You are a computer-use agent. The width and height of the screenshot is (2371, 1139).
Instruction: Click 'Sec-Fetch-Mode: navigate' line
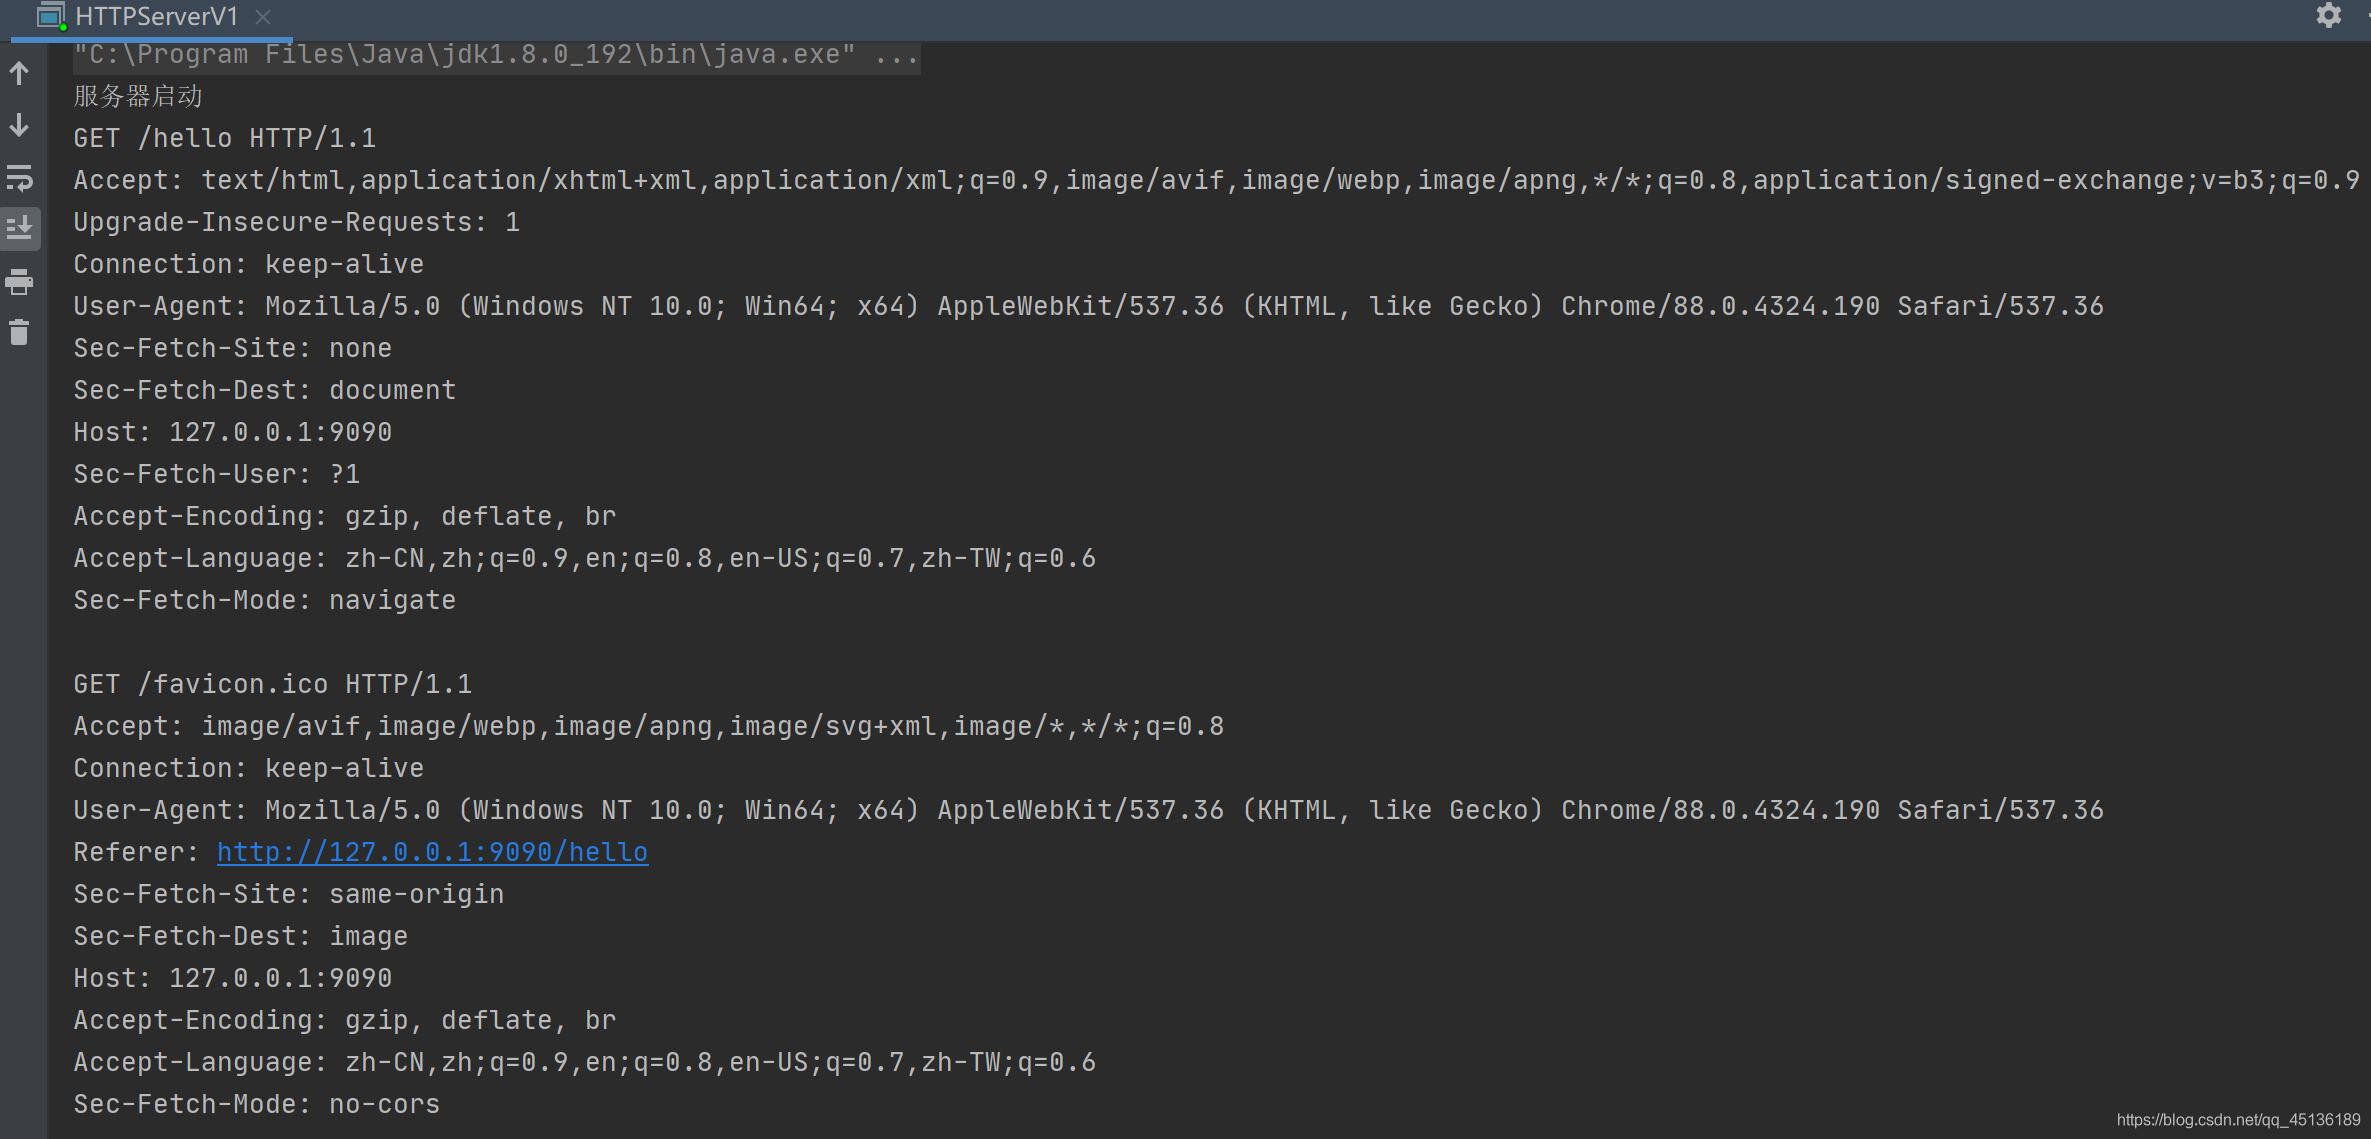264,600
